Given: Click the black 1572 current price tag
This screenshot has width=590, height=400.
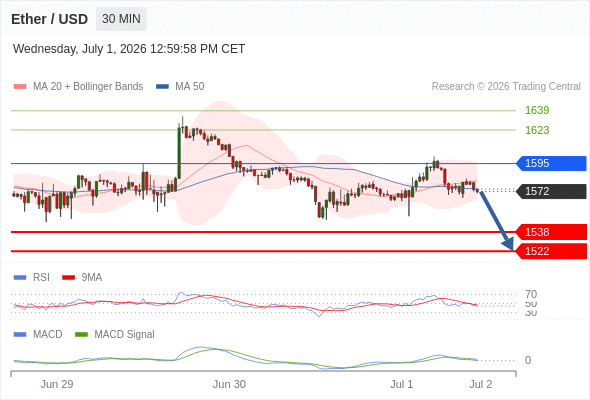Looking at the screenshot, I should click(x=551, y=191).
